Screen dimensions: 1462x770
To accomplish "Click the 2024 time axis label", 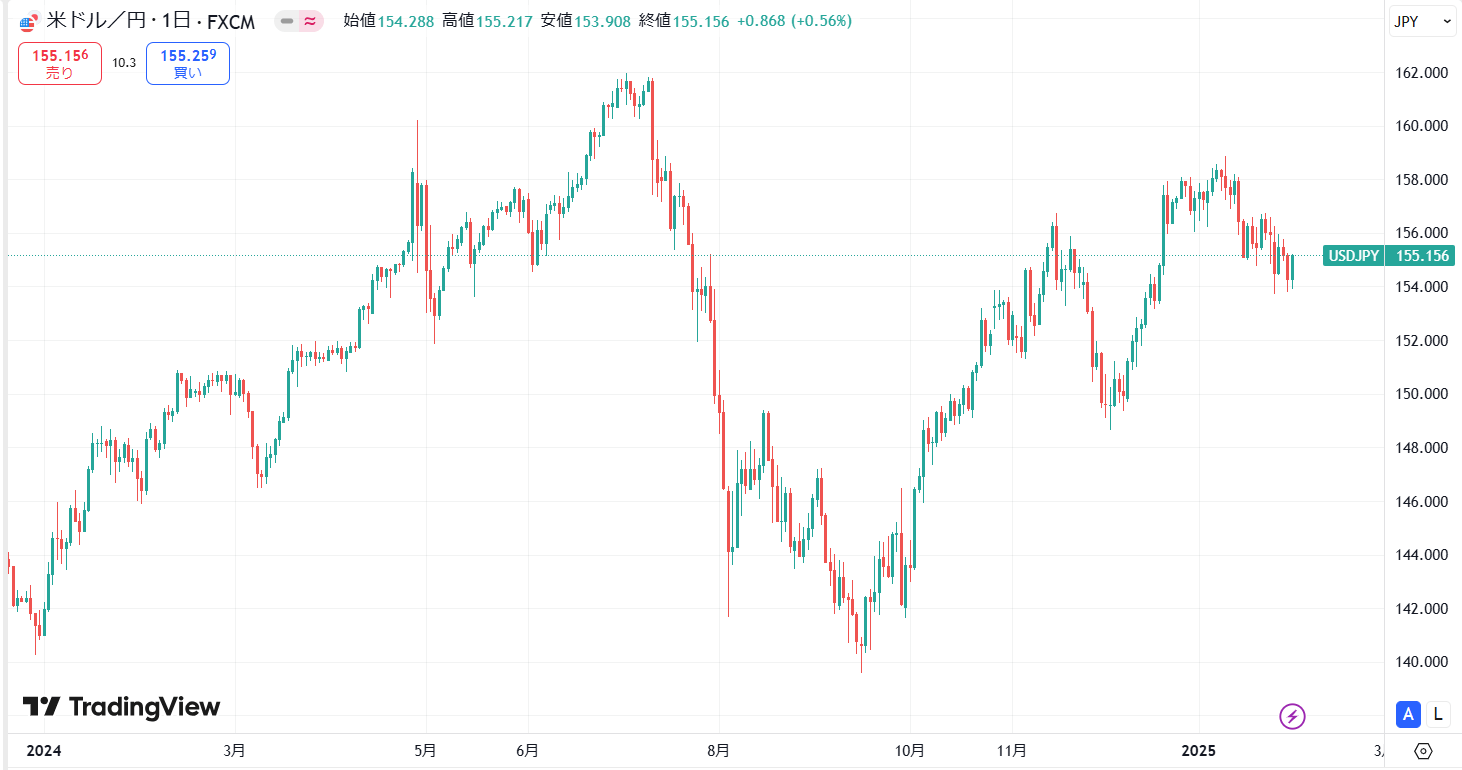I will [42, 750].
